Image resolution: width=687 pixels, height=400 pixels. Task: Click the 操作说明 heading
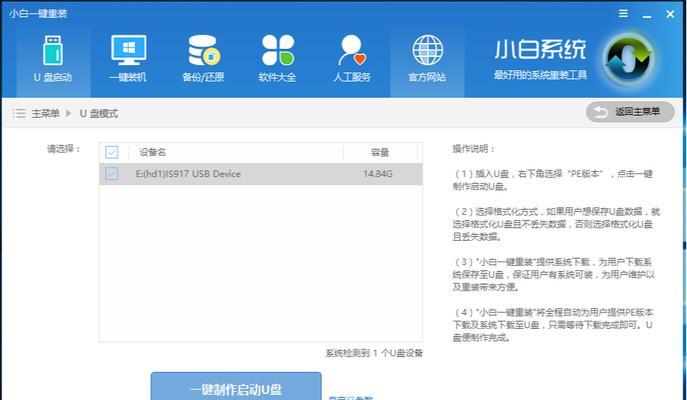click(x=474, y=149)
